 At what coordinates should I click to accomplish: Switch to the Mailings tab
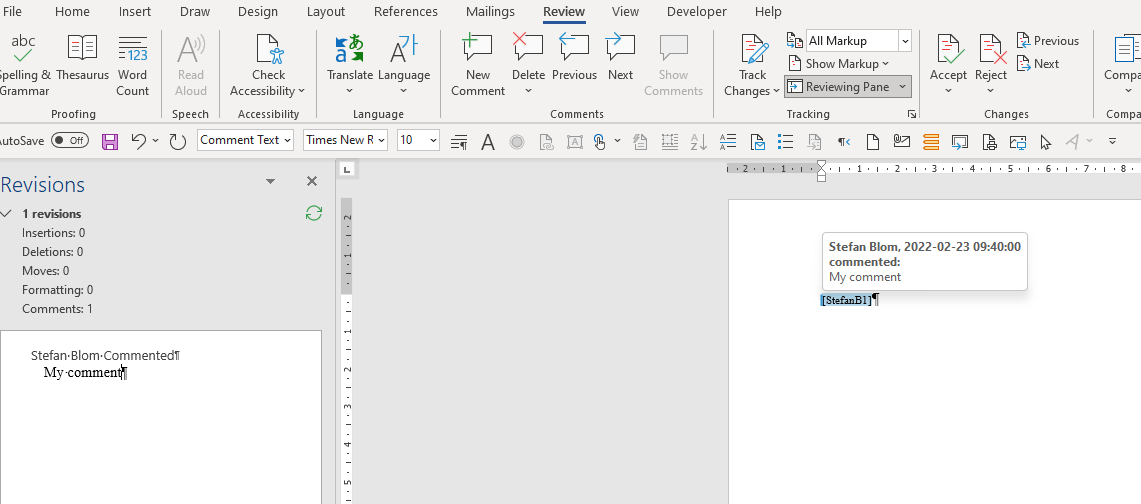pos(490,12)
